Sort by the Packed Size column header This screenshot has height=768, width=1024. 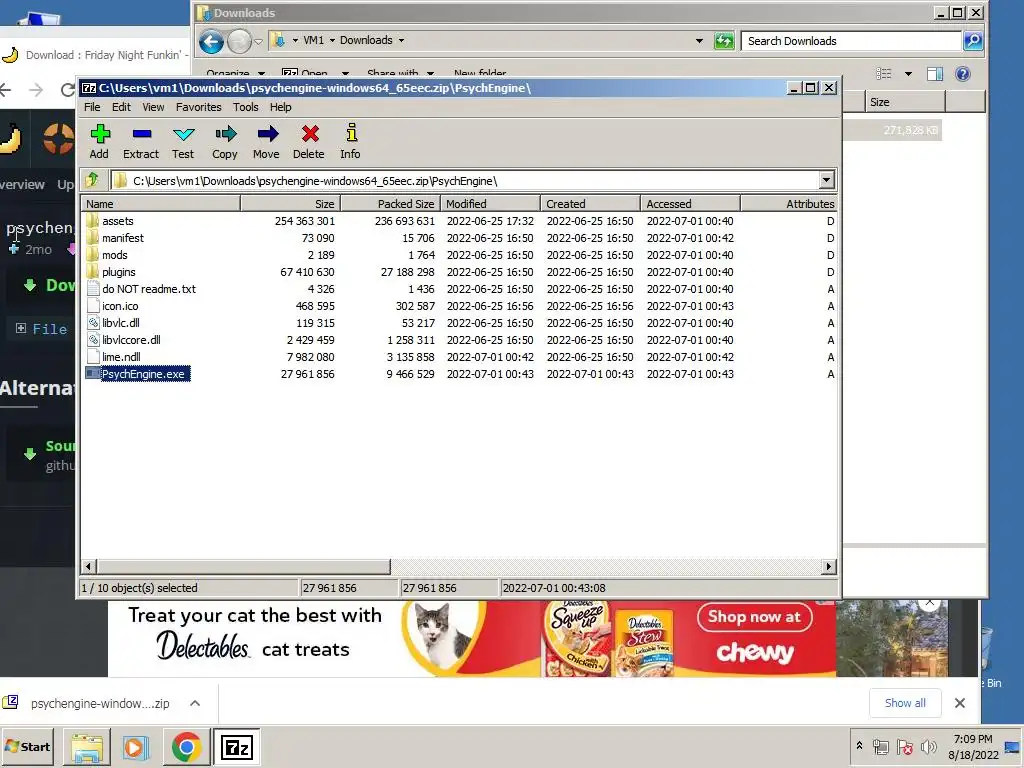pyautogui.click(x=391, y=204)
